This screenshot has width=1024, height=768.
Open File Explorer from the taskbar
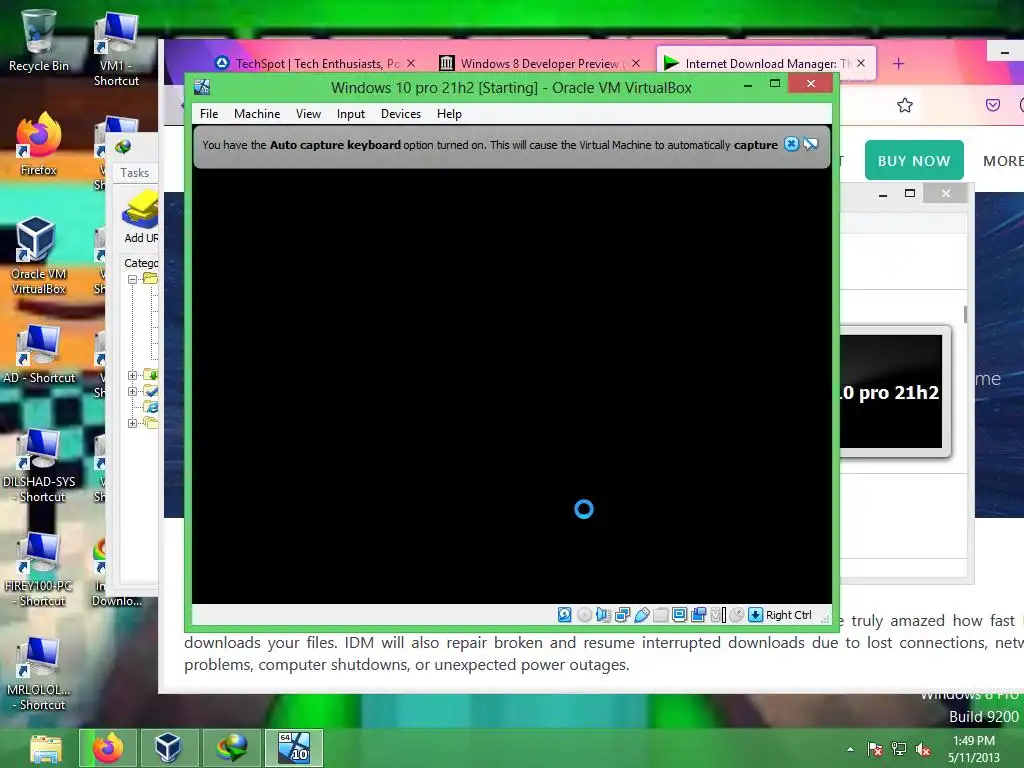tap(46, 748)
